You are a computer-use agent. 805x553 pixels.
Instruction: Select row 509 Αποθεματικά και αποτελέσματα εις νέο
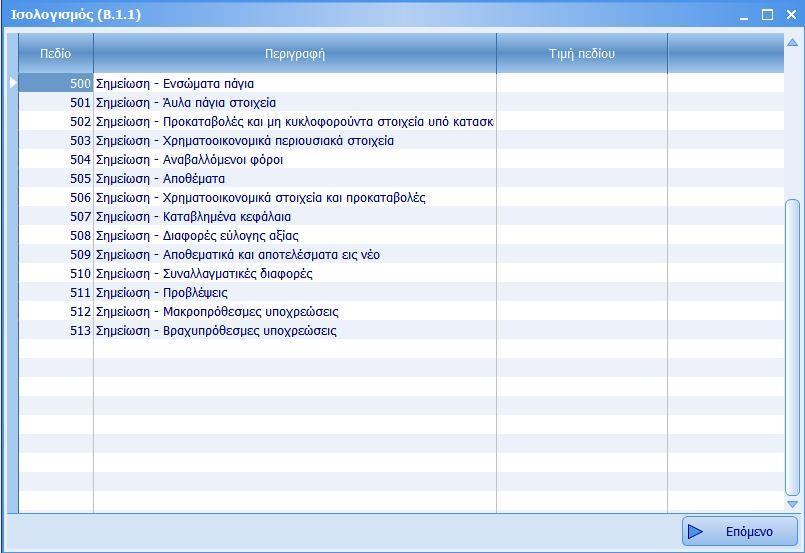click(401, 254)
